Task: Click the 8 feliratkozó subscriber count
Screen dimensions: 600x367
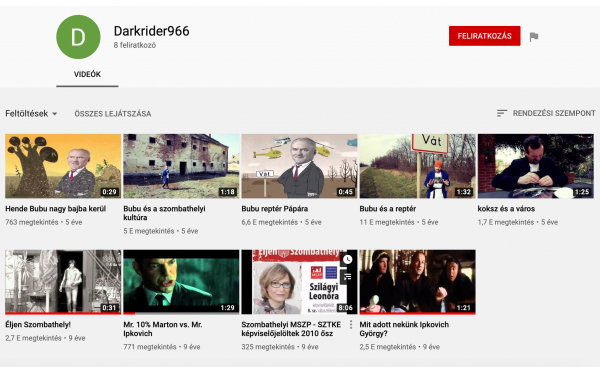Action: pyautogui.click(x=135, y=45)
